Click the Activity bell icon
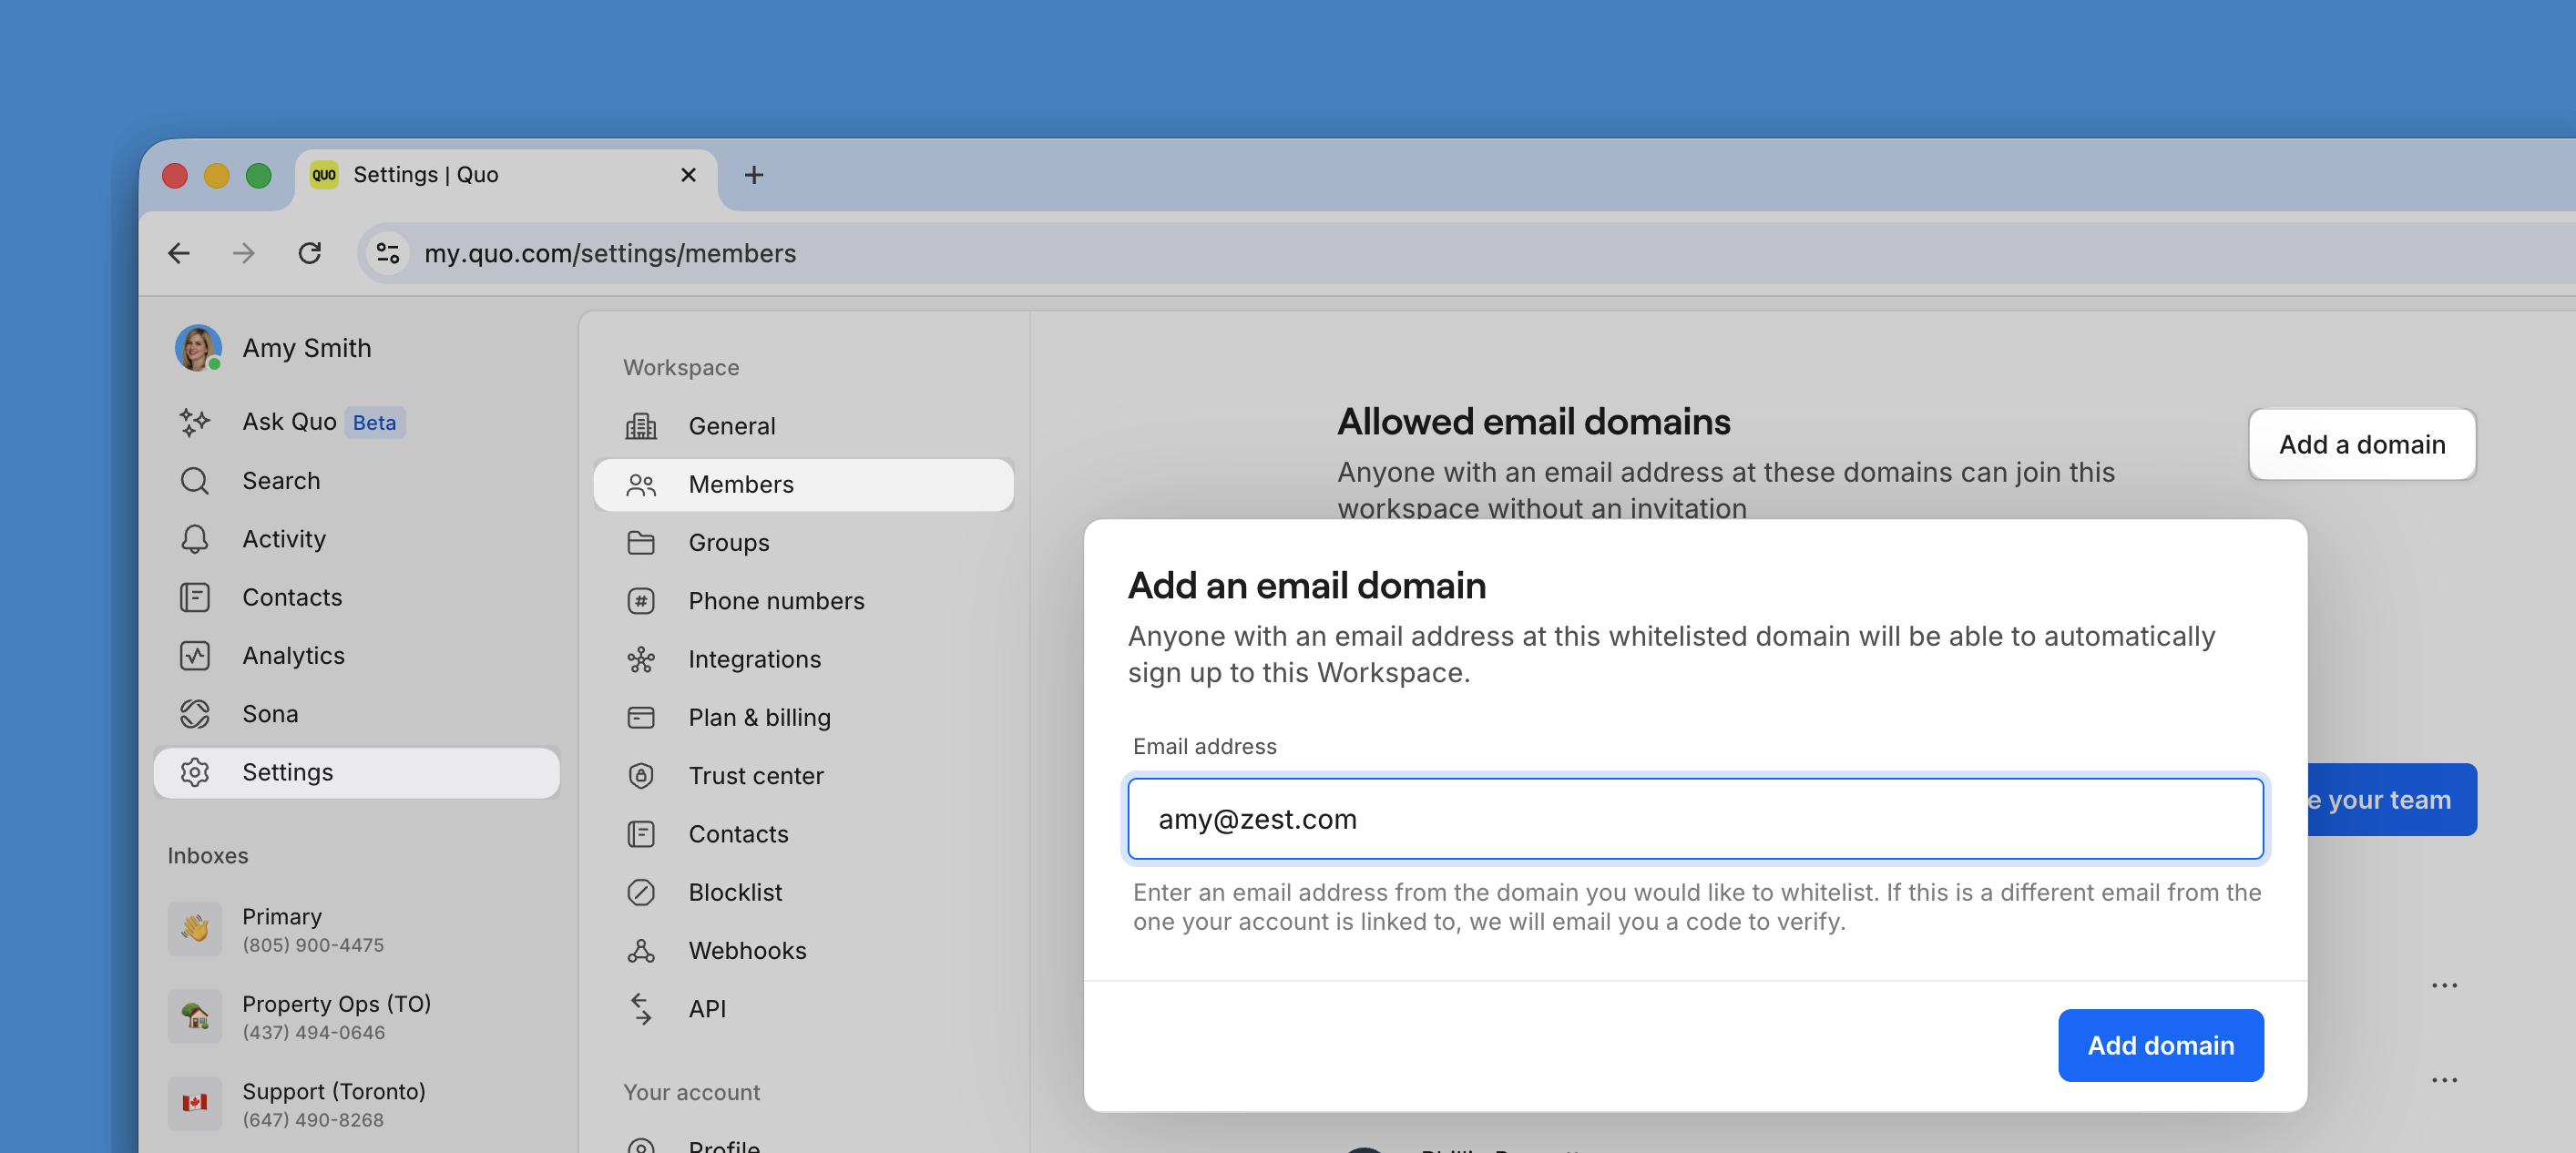 click(194, 539)
